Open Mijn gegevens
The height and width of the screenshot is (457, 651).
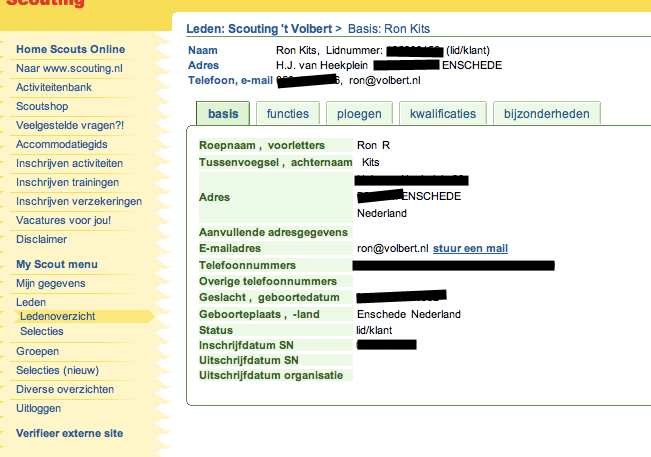(51, 283)
